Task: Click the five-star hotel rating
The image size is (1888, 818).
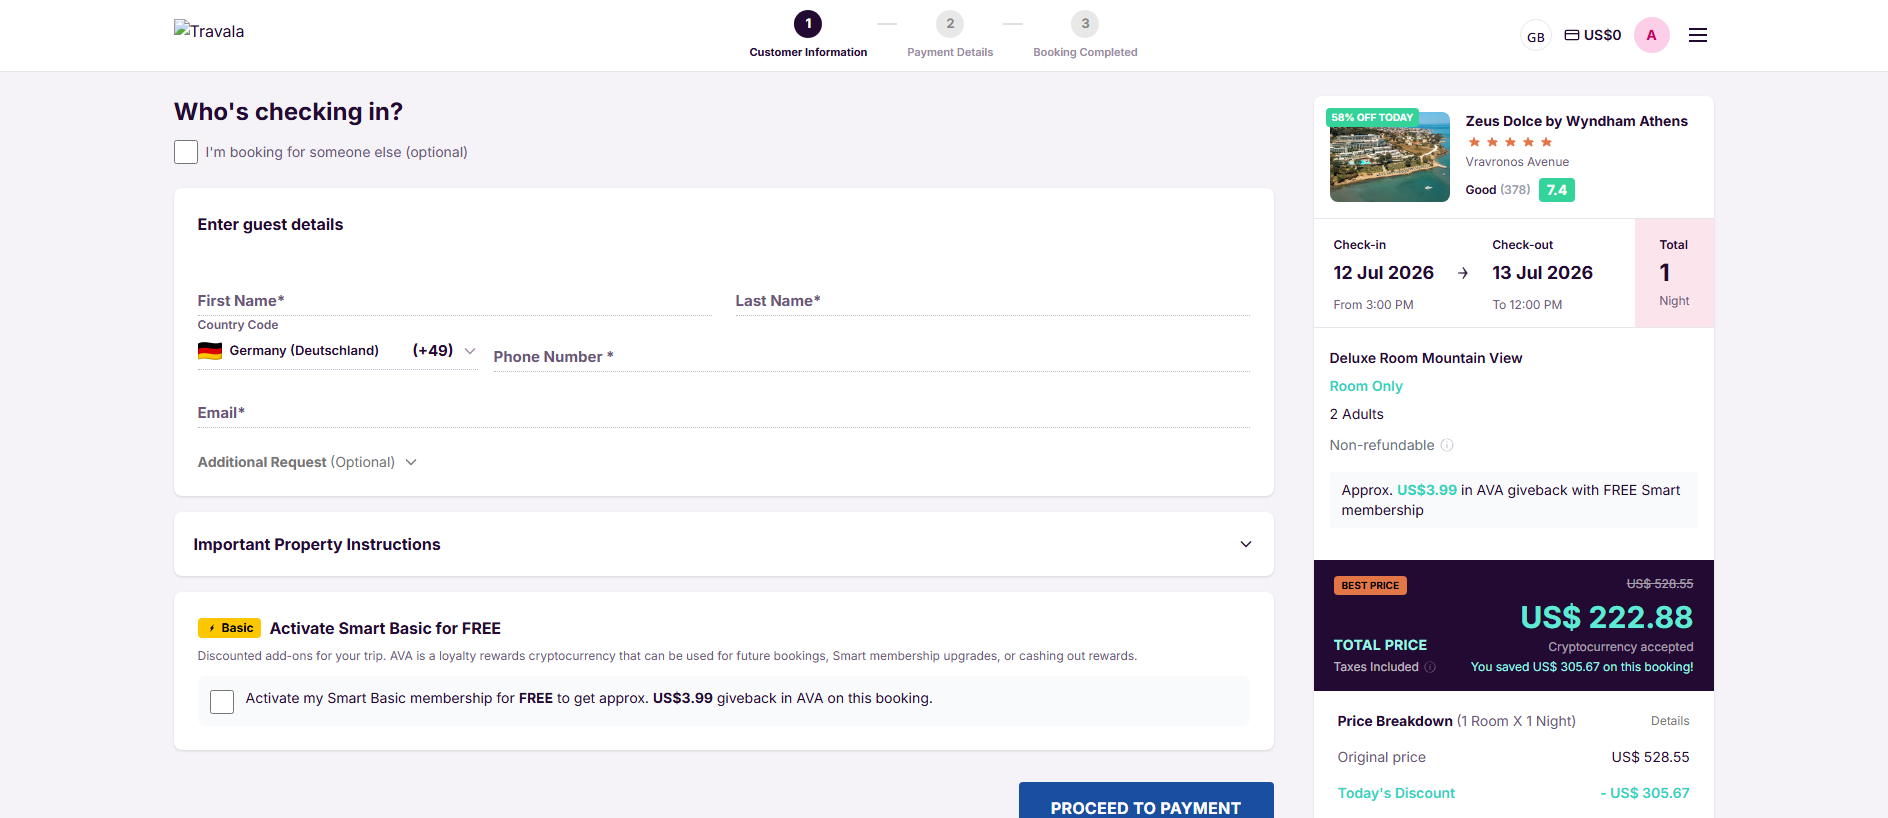Action: [x=1510, y=142]
